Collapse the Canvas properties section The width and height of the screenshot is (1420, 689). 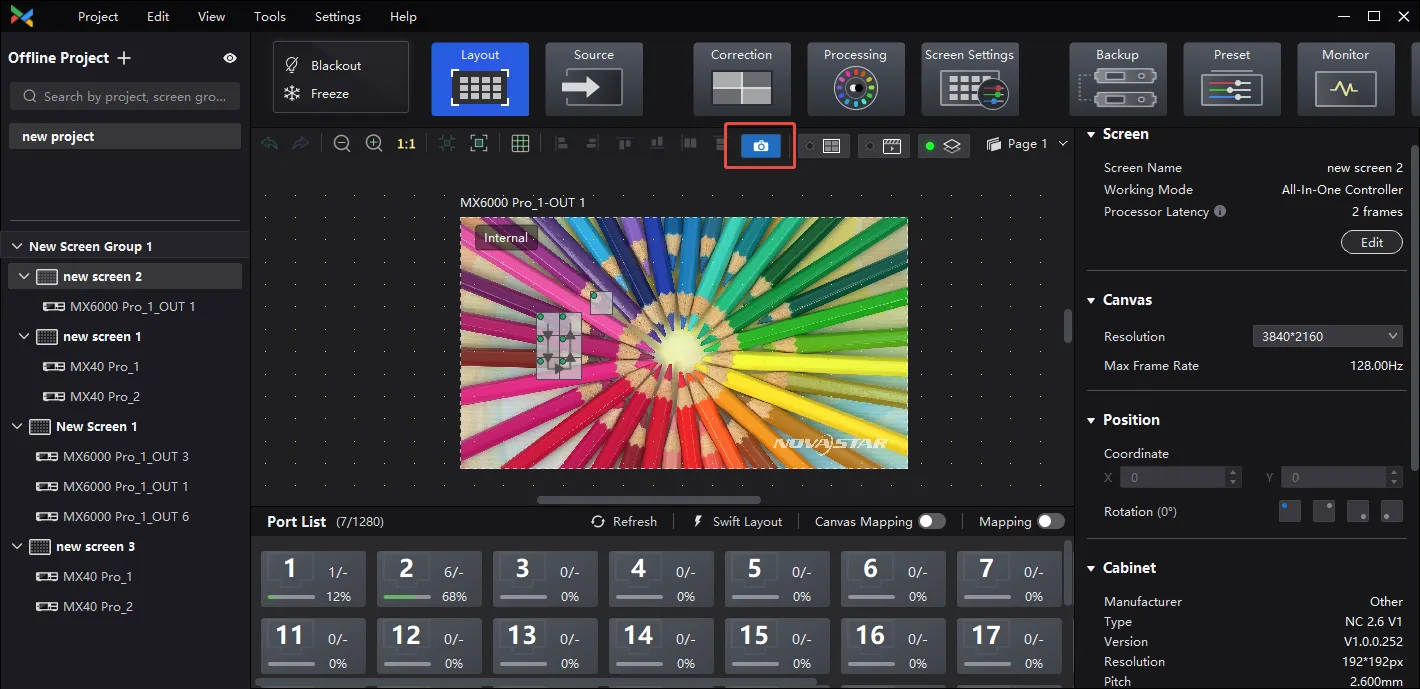[x=1091, y=300]
